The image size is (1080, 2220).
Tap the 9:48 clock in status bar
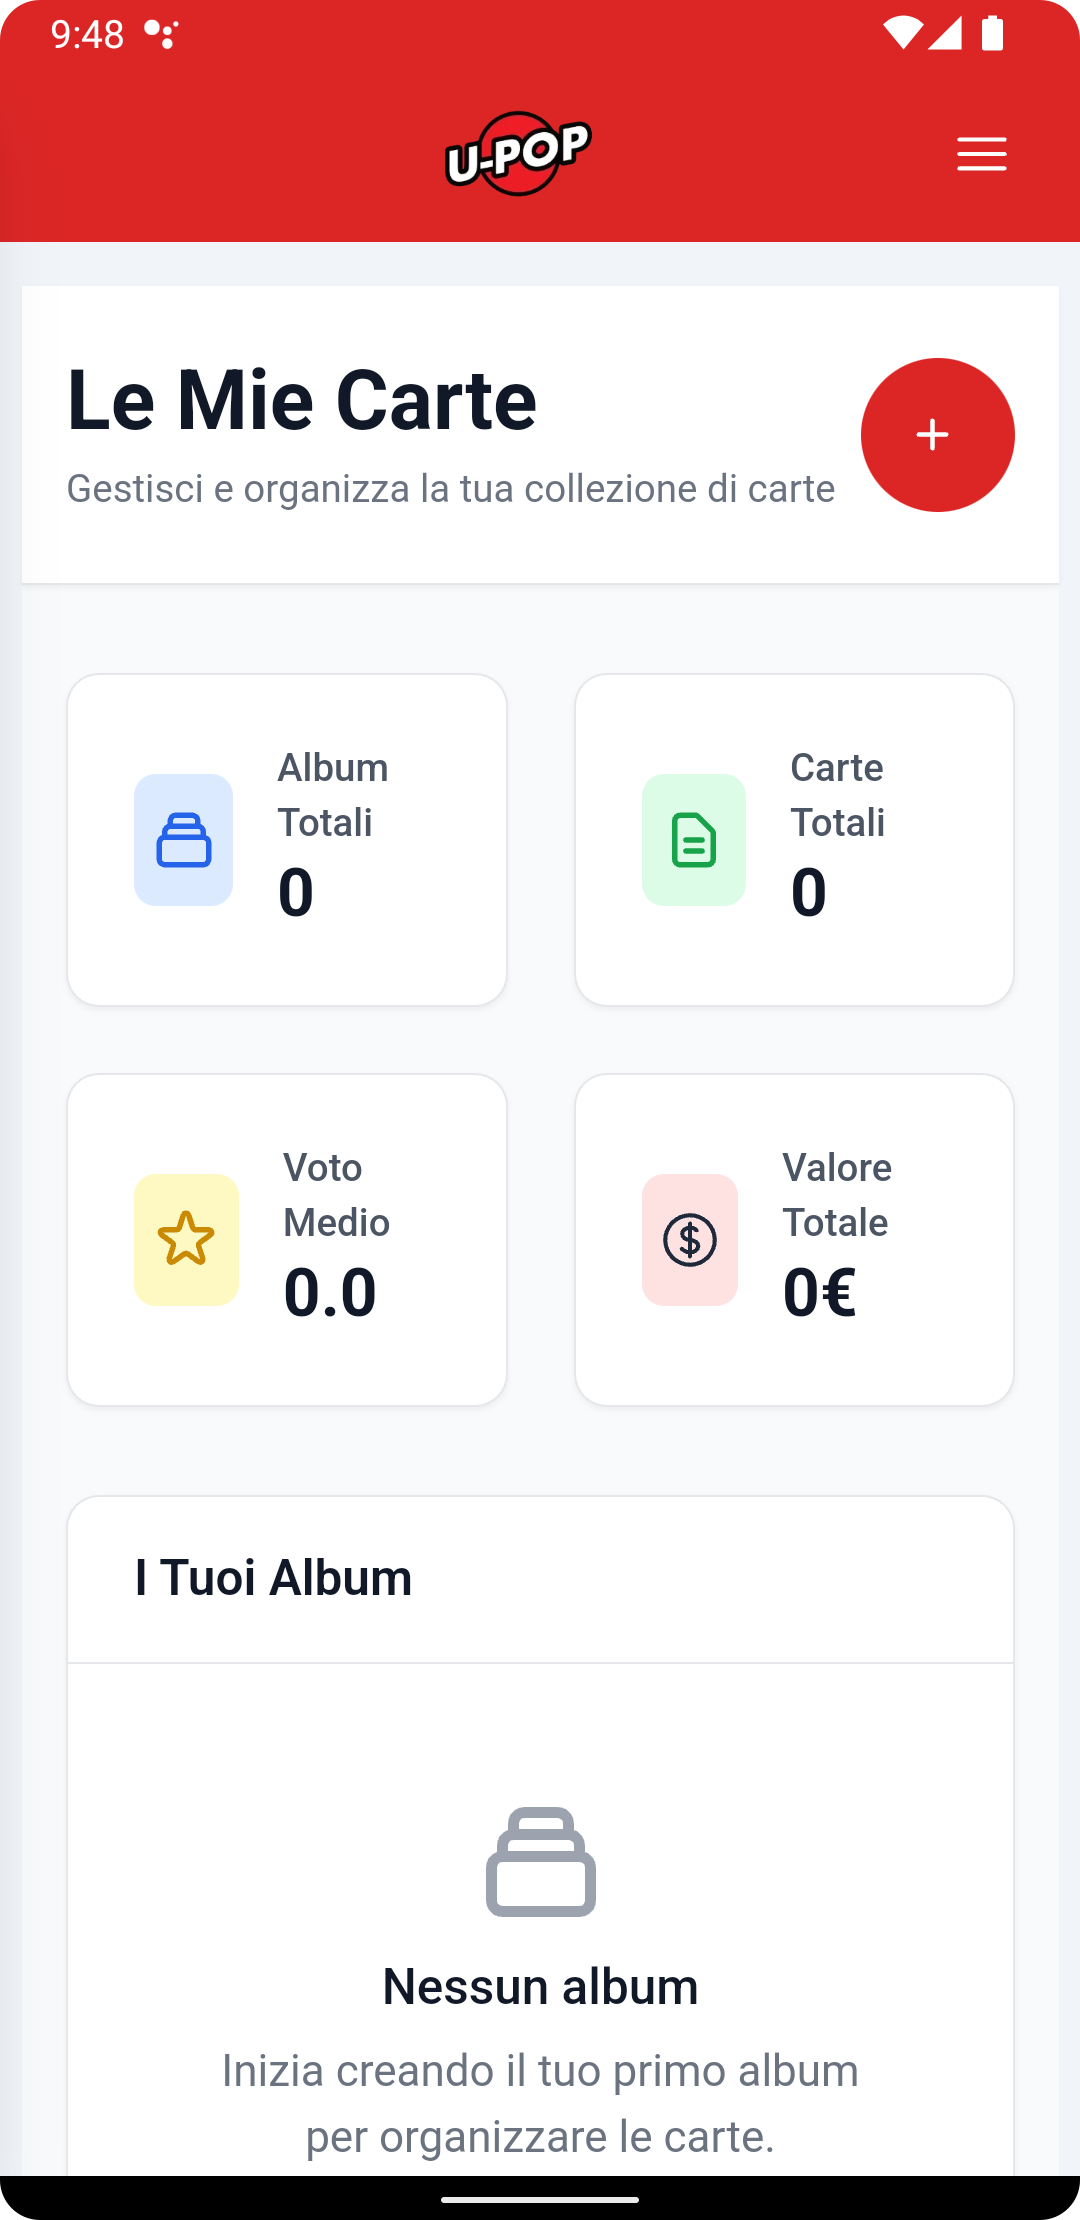pyautogui.click(x=87, y=34)
